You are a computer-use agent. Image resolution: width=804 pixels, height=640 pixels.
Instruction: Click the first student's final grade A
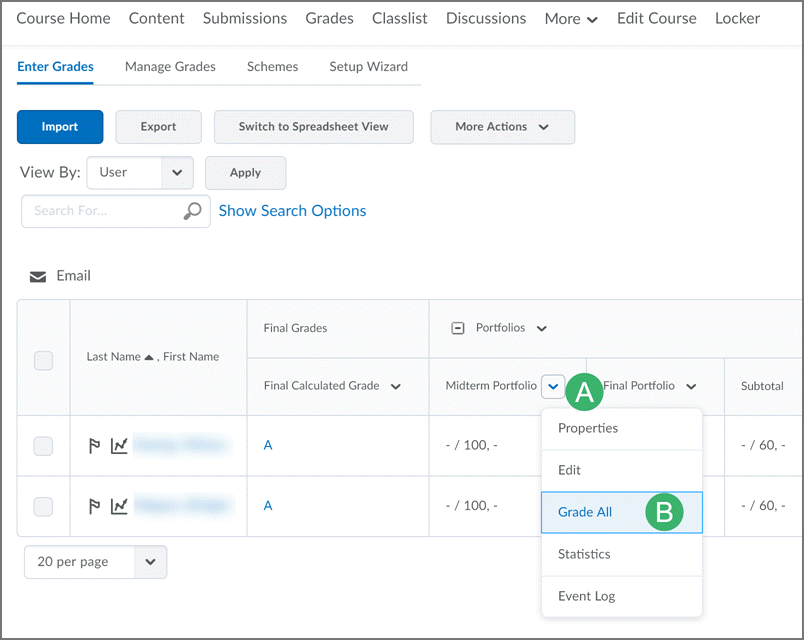[268, 446]
